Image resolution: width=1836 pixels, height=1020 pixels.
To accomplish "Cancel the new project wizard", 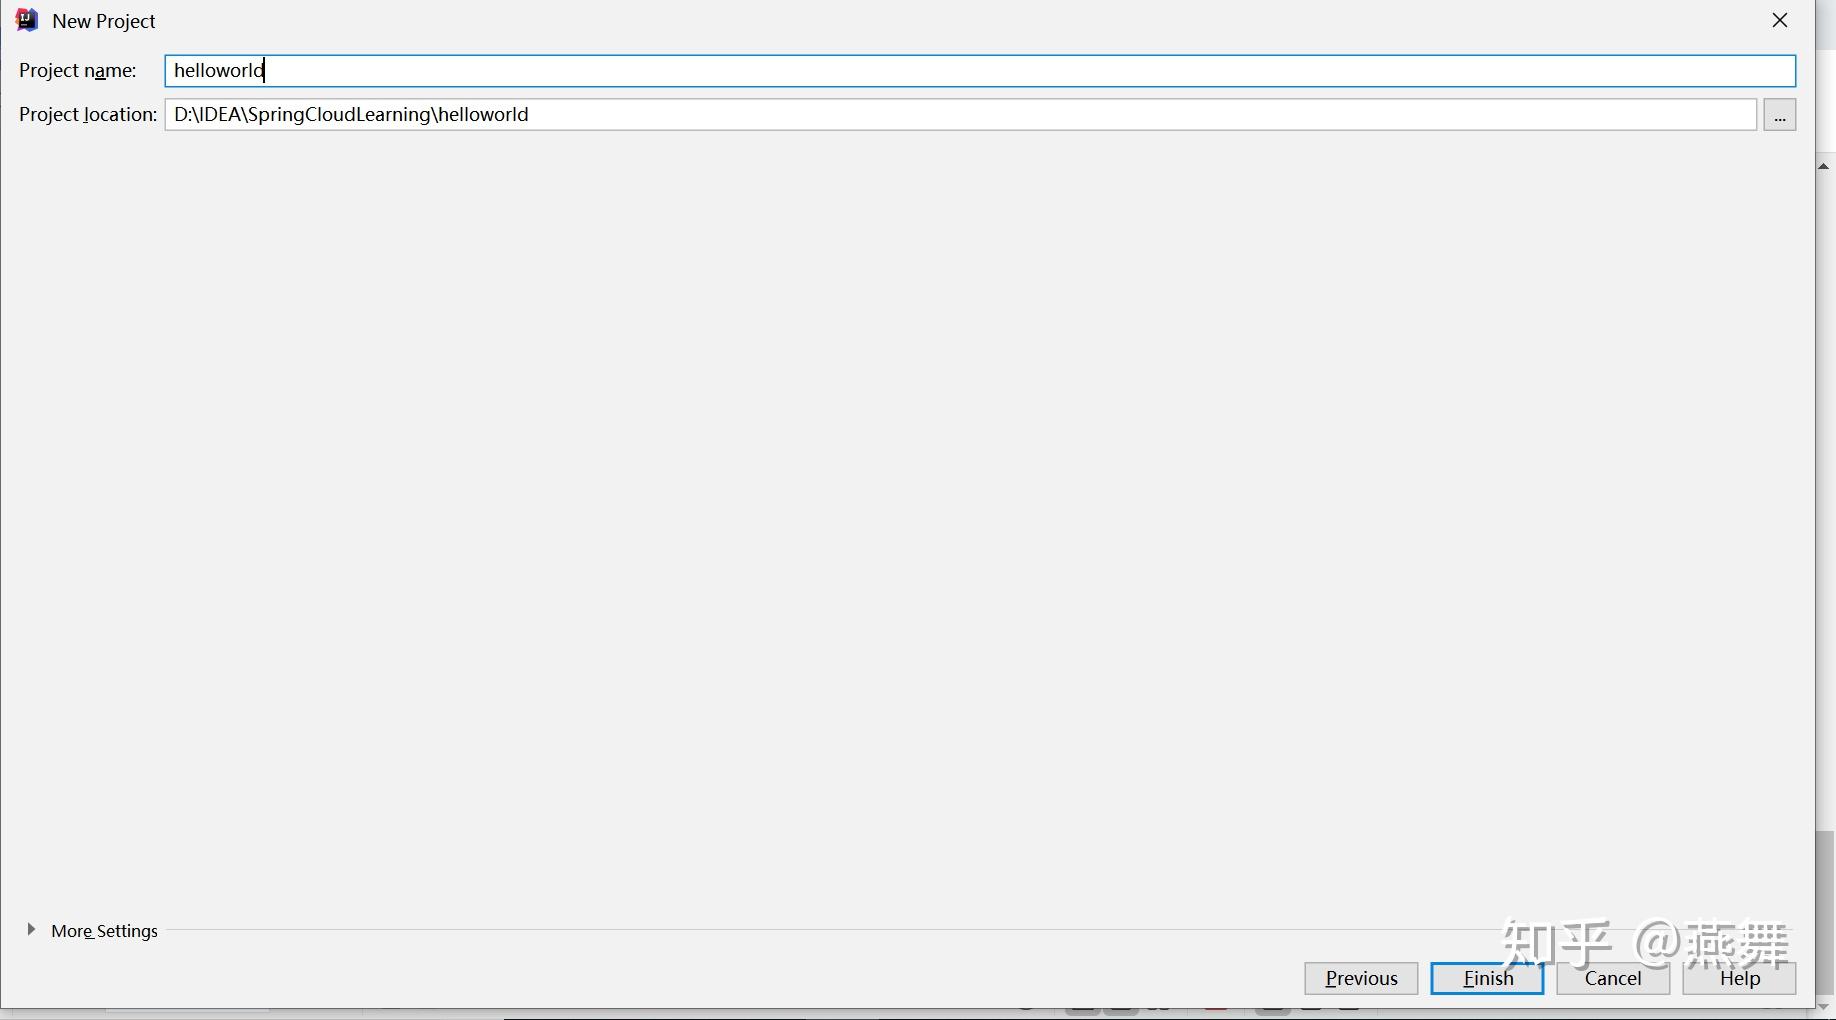I will click(1613, 978).
